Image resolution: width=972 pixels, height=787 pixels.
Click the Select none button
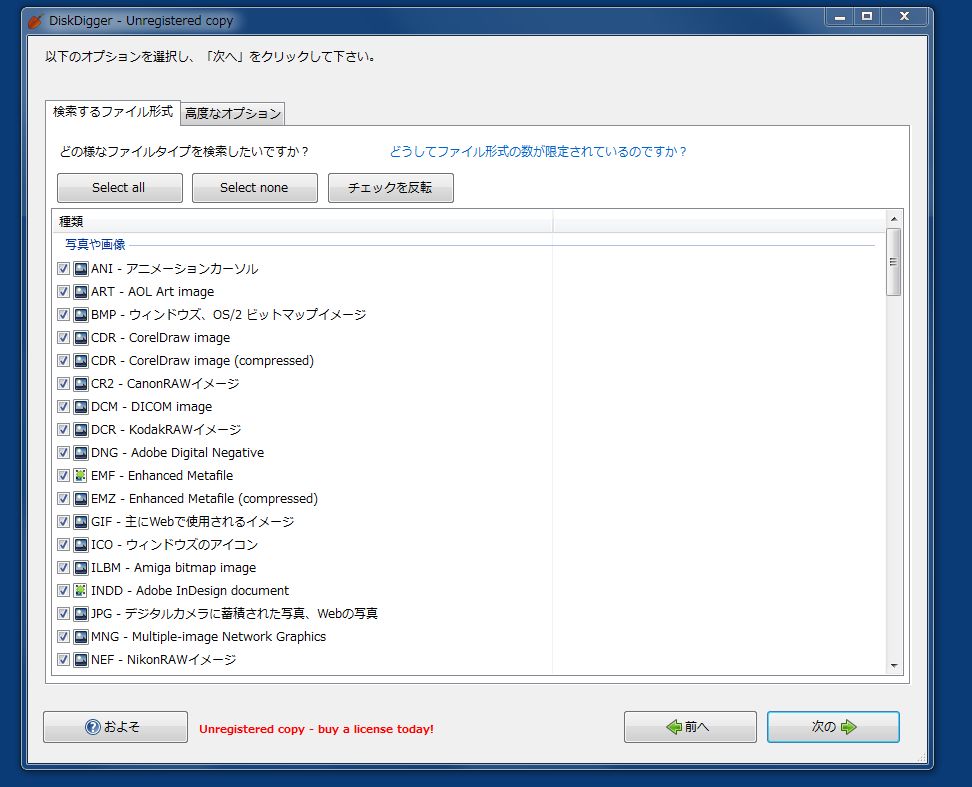tap(255, 188)
